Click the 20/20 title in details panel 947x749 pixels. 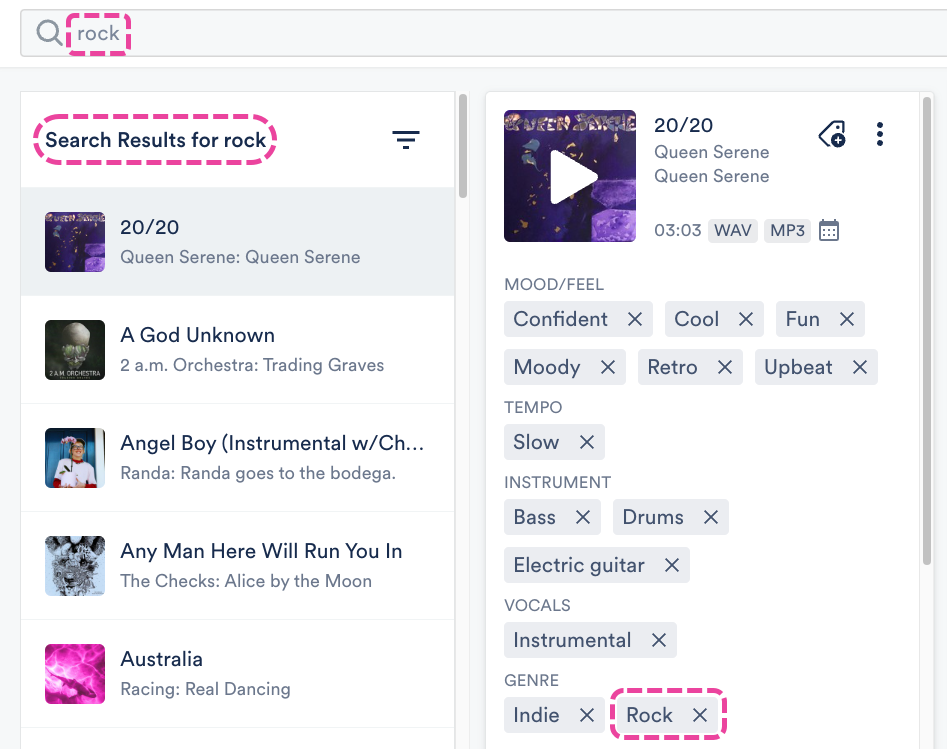pyautogui.click(x=684, y=125)
